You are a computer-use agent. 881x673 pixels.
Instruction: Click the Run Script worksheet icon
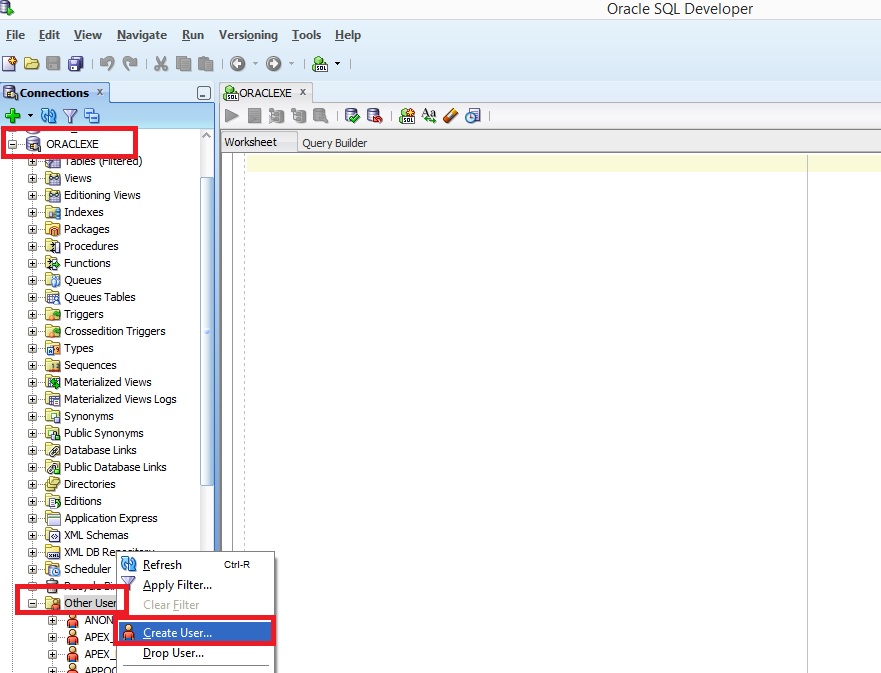254,116
